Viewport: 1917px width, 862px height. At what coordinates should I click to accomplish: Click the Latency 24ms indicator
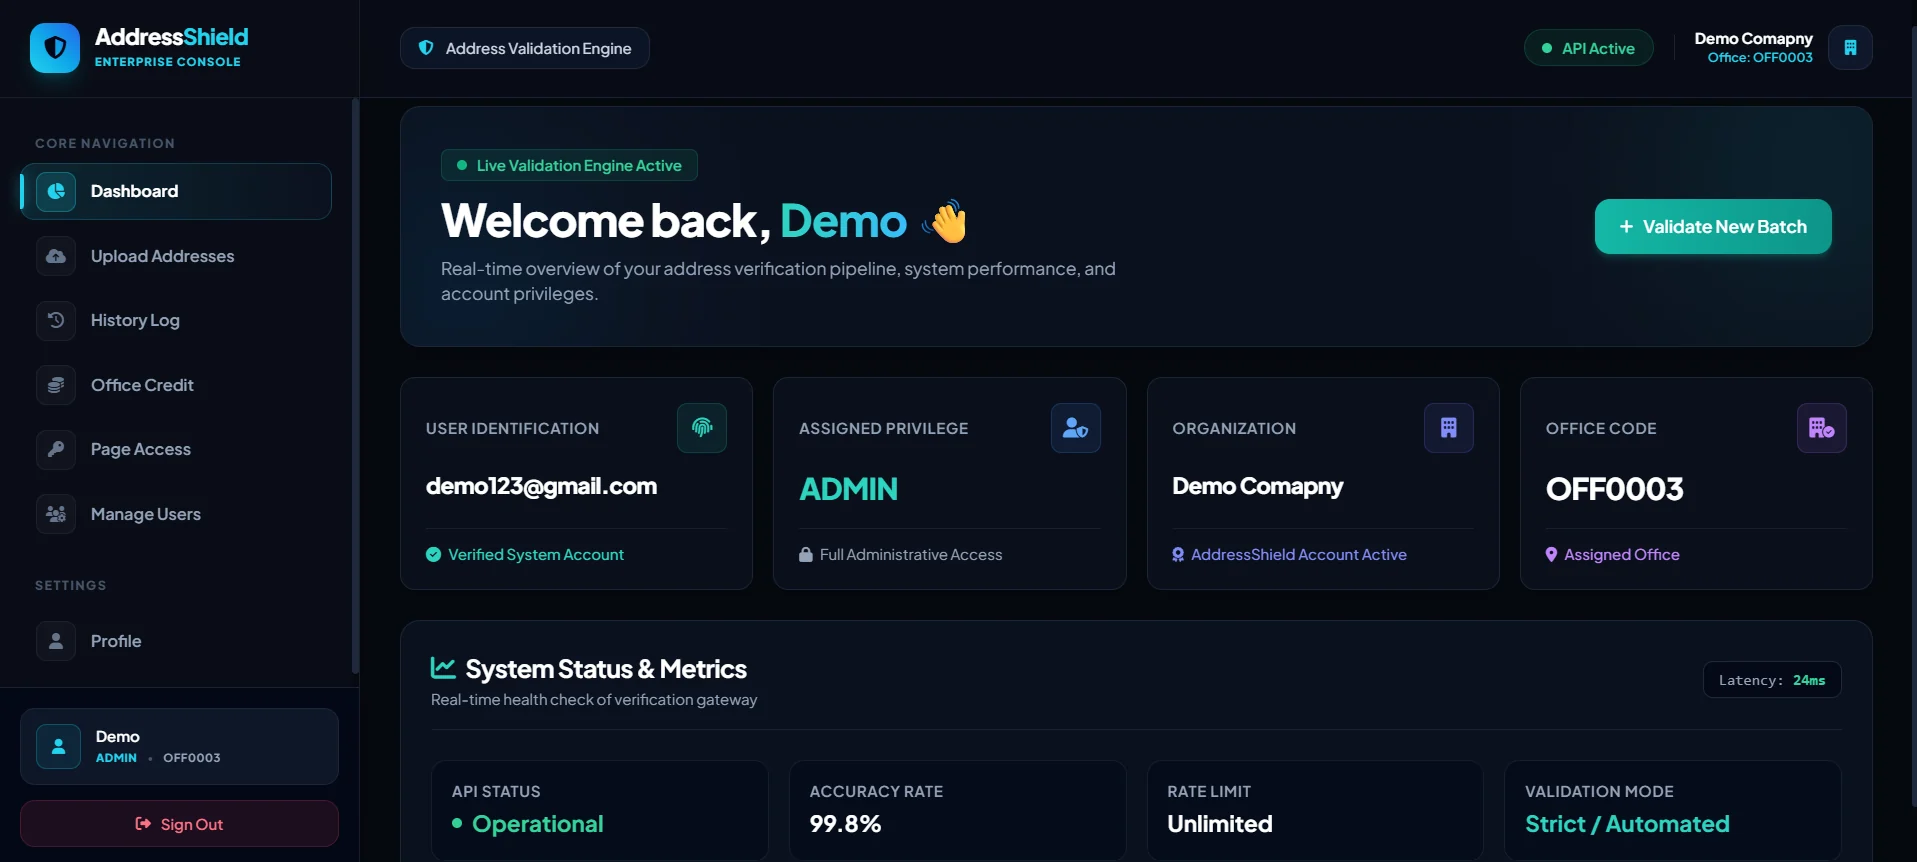1772,680
